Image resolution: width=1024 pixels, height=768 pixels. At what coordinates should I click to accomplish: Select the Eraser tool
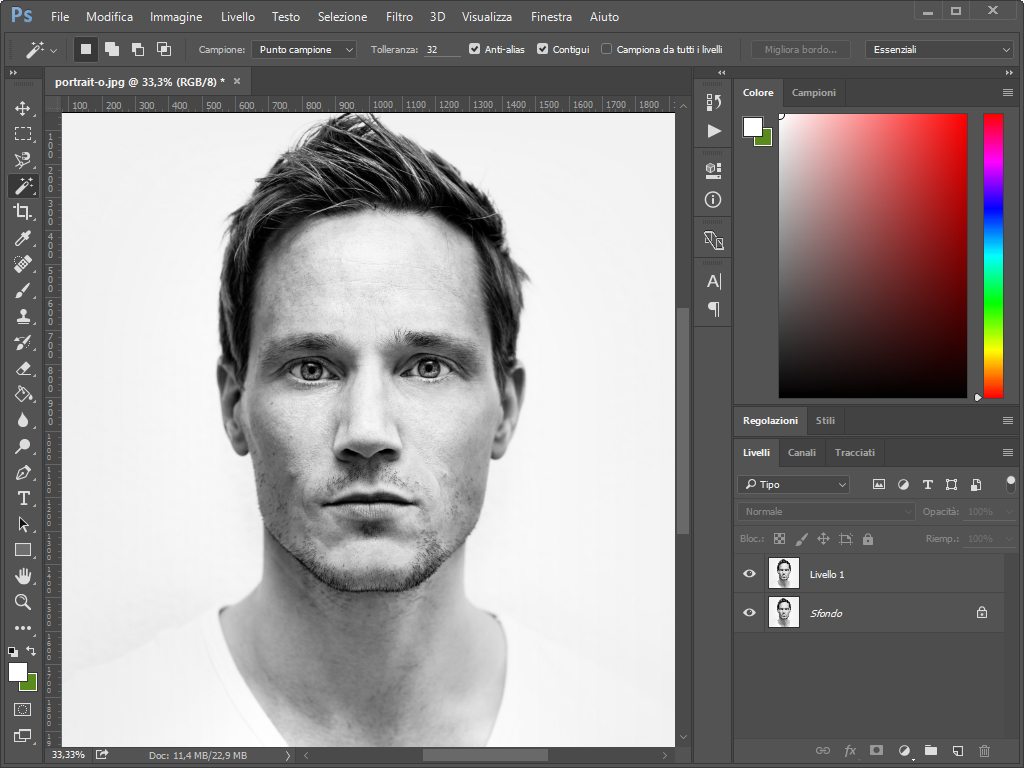tap(22, 368)
